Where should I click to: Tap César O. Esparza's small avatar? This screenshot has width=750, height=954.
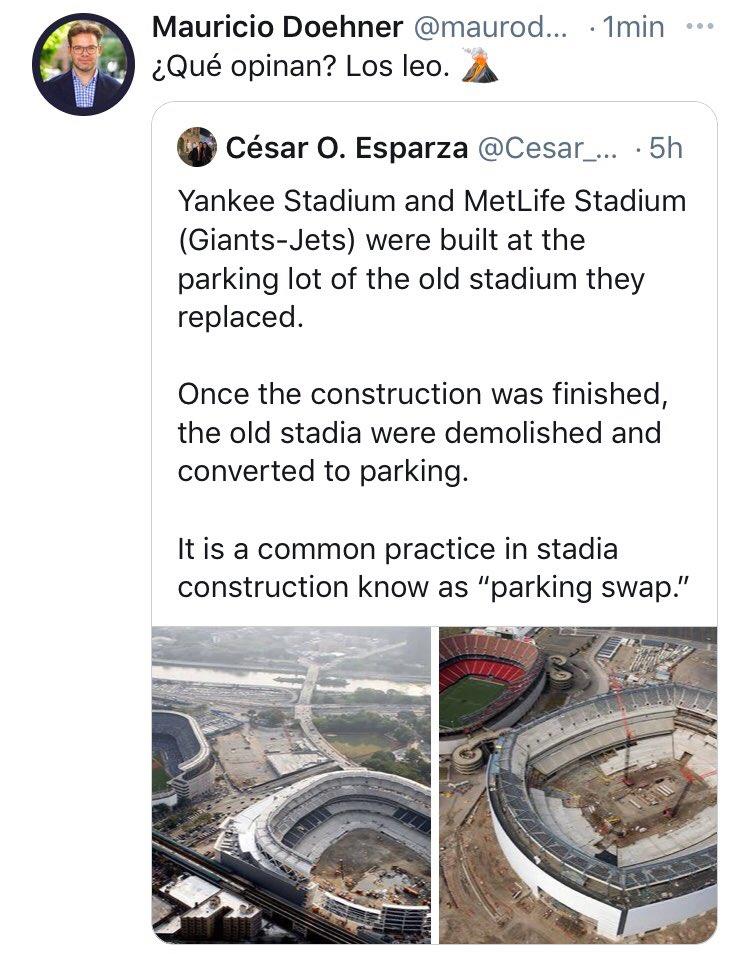pyautogui.click(x=196, y=147)
